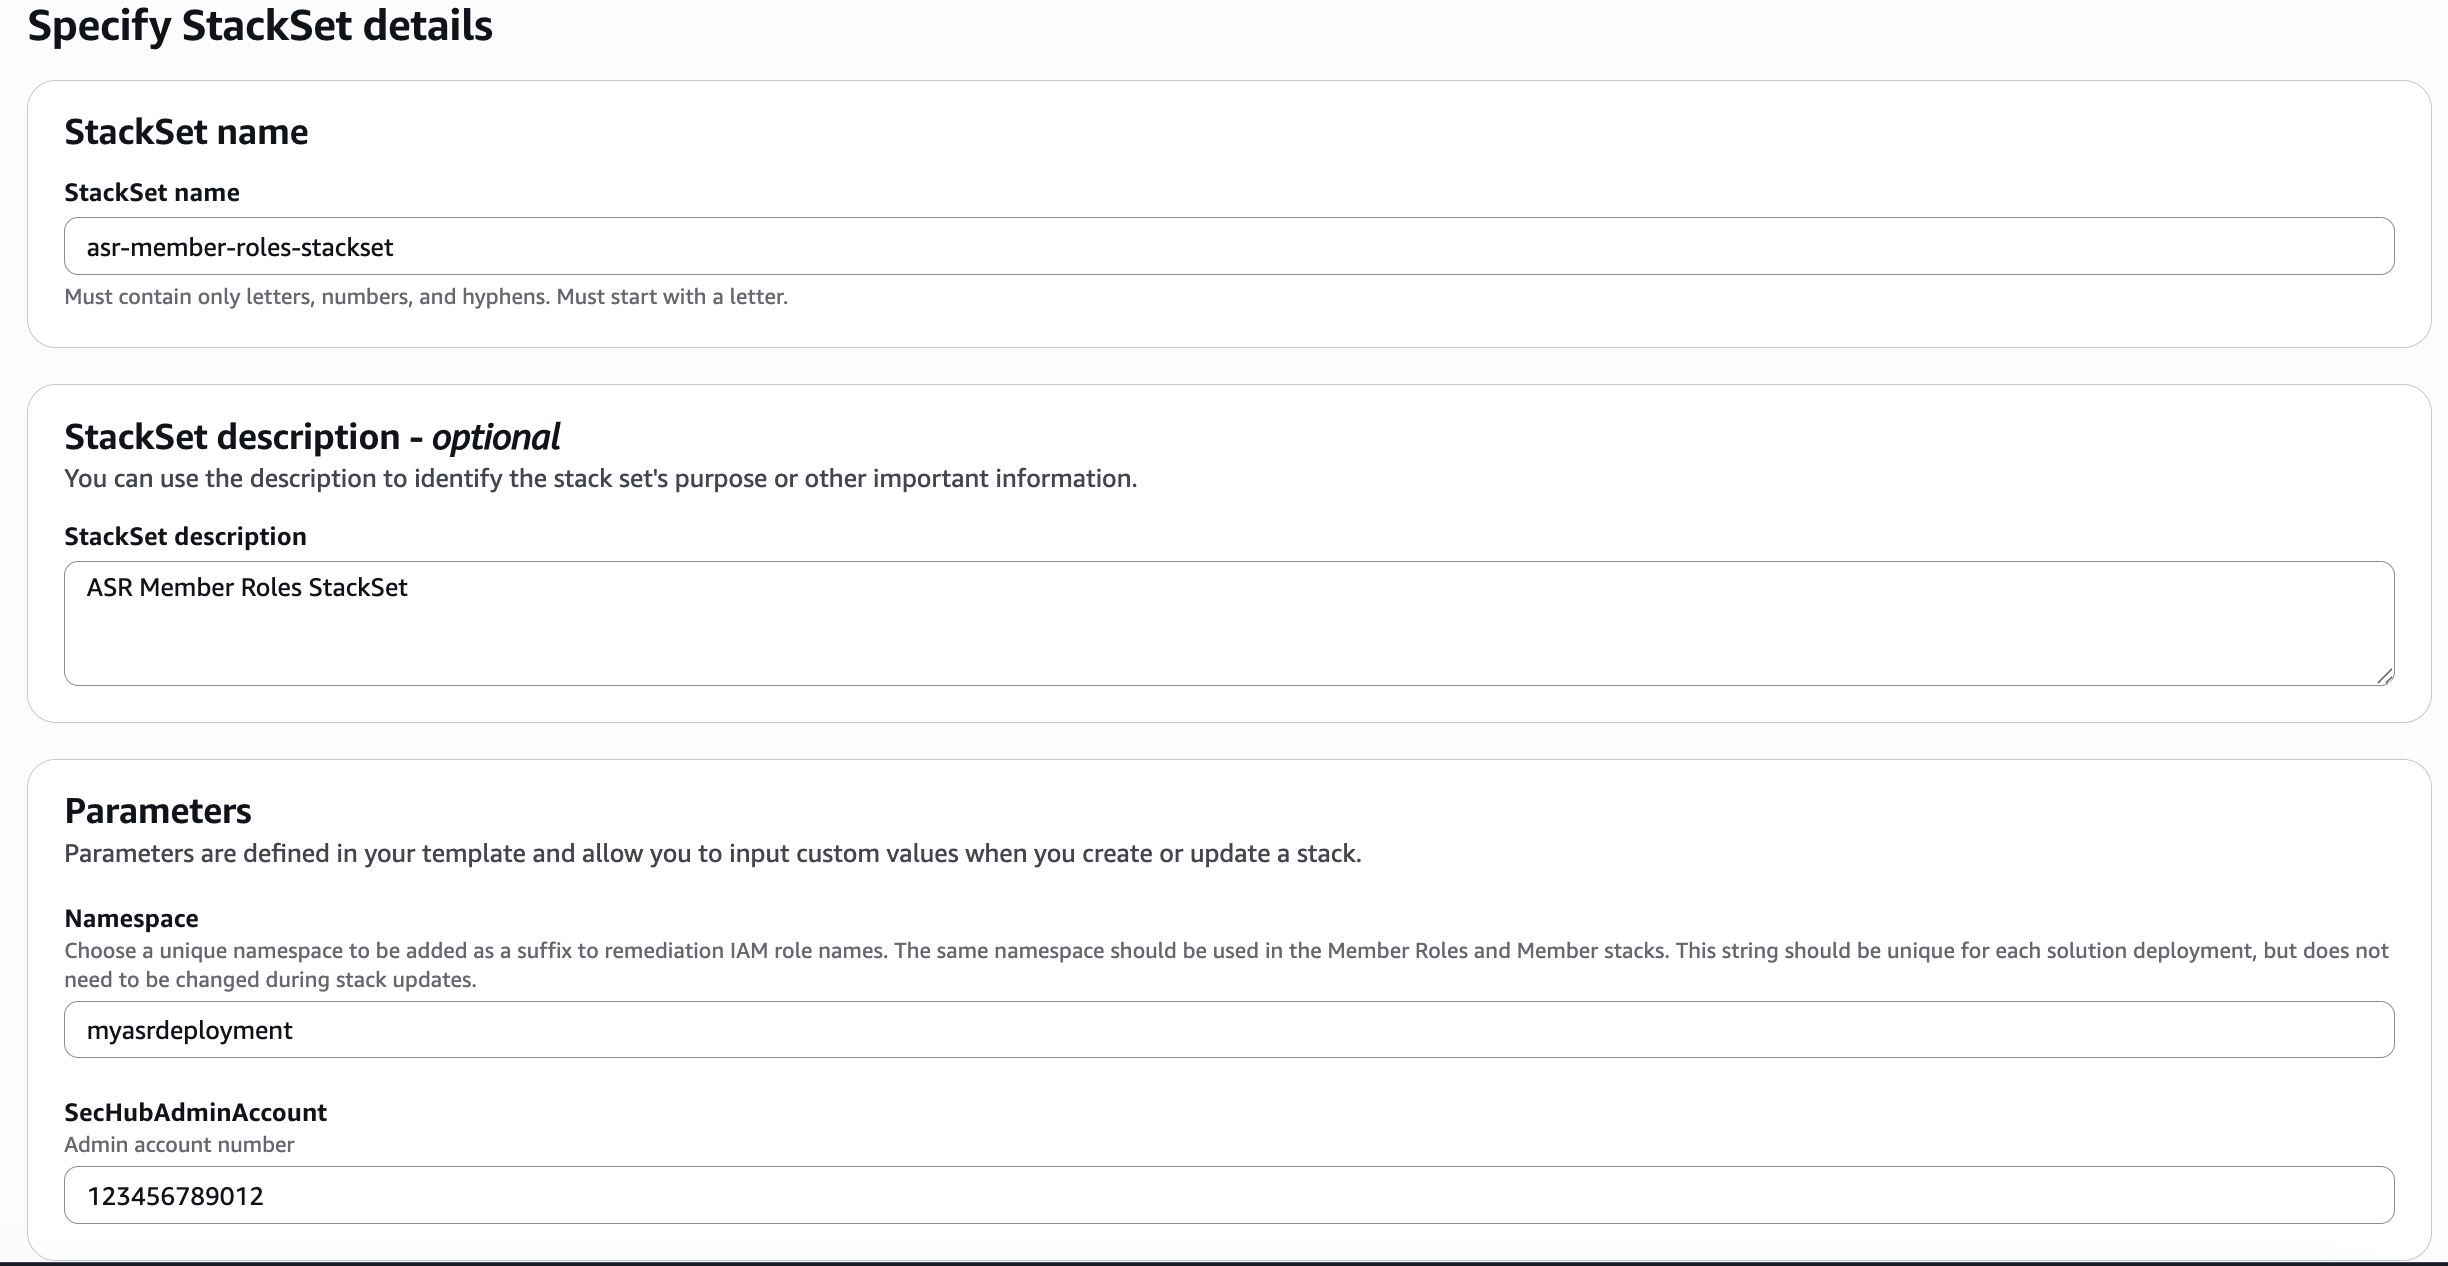
Task: Click the italic 'optional' word in heading
Action: coord(495,437)
